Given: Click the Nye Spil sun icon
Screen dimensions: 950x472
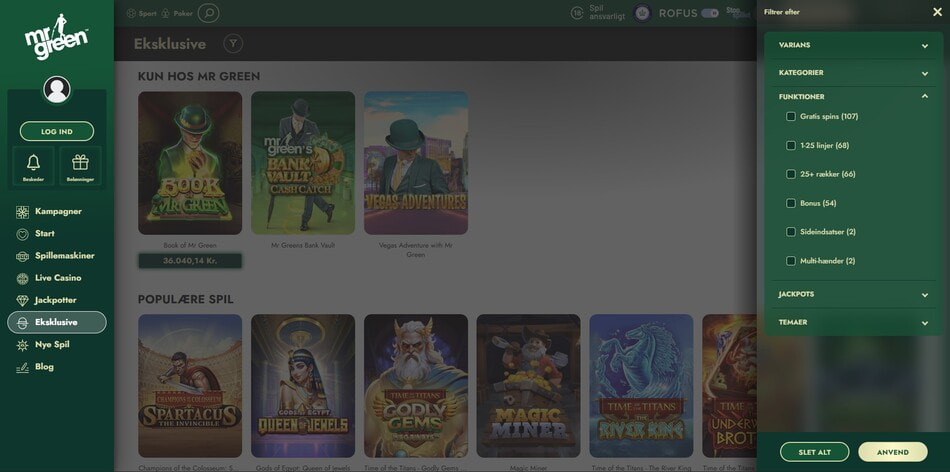Looking at the screenshot, I should point(22,345).
